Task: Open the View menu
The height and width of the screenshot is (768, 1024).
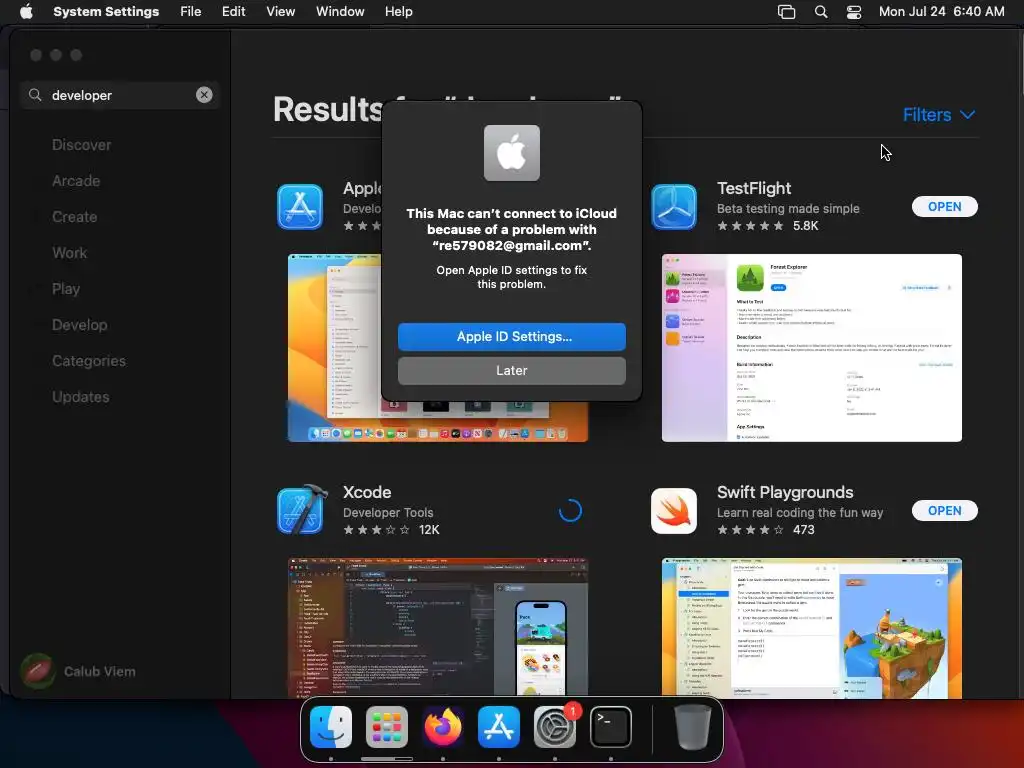Action: [x=280, y=12]
